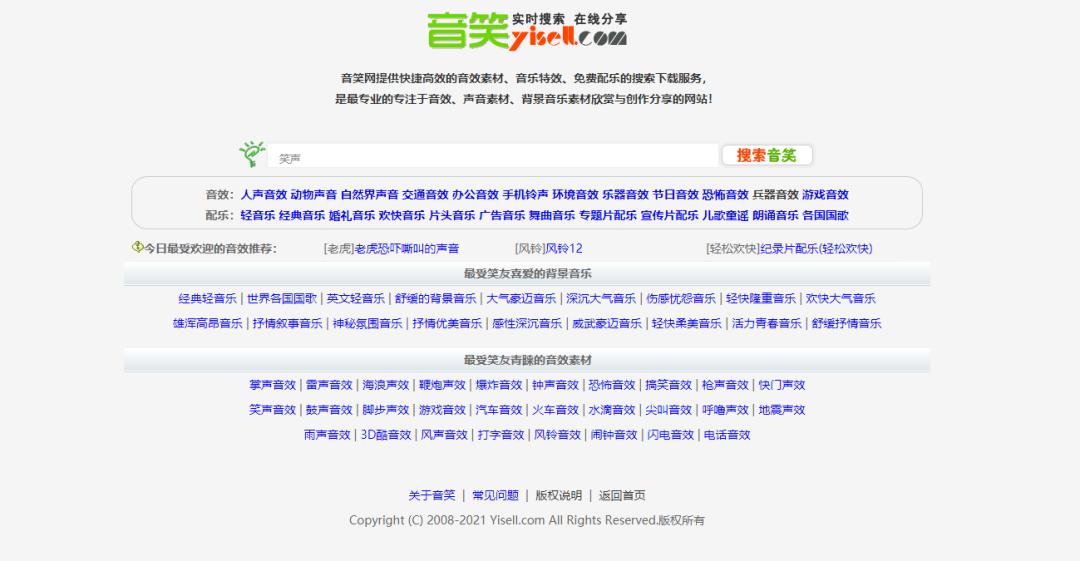Image resolution: width=1080 pixels, height=561 pixels.
Task: Select the 经典音乐 music category
Action: (302, 215)
